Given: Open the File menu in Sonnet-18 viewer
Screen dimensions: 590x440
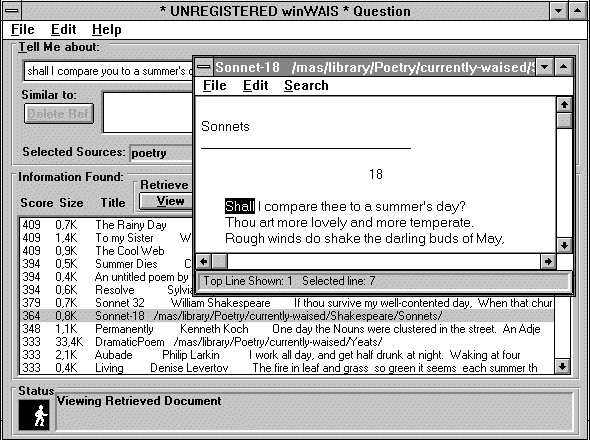Looking at the screenshot, I should (x=214, y=85).
